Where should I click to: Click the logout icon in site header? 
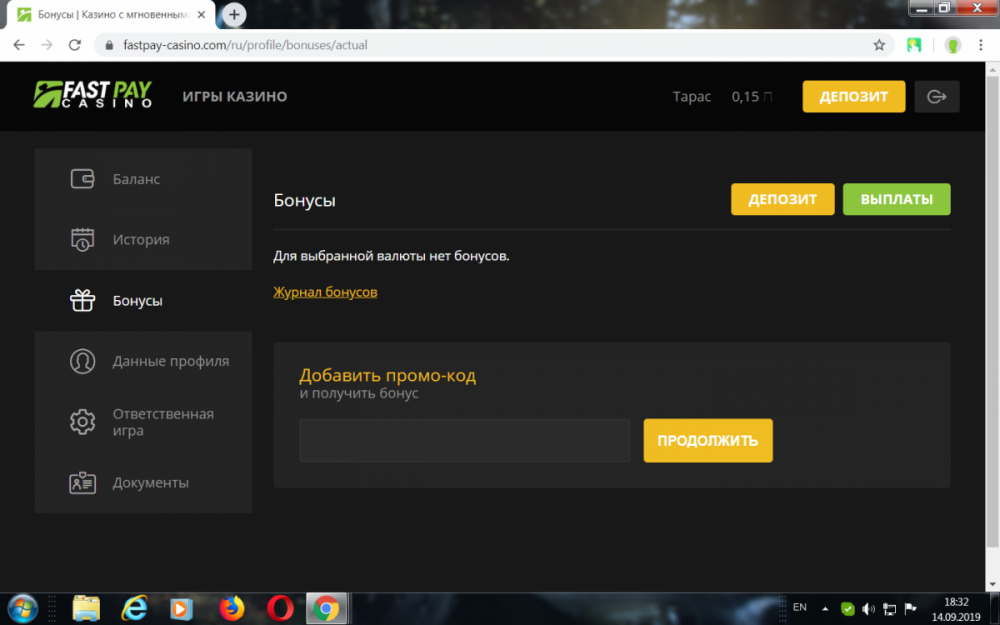coord(936,97)
